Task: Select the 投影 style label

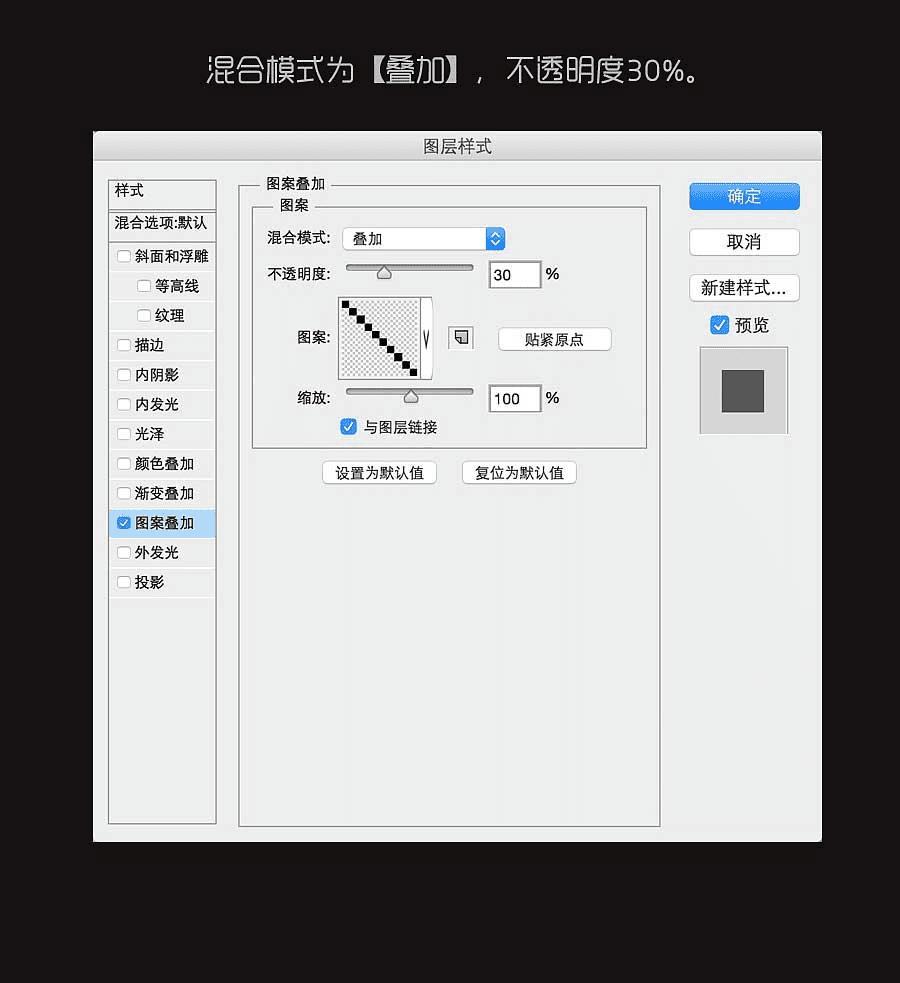Action: pyautogui.click(x=149, y=582)
